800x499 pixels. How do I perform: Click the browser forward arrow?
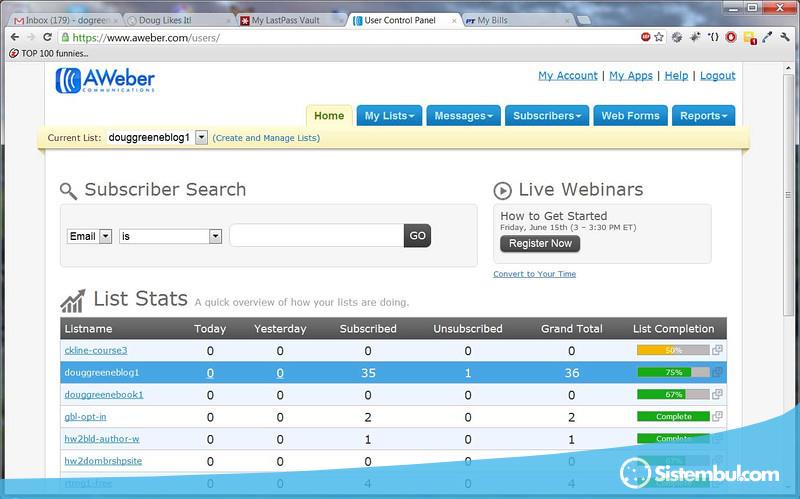pyautogui.click(x=31, y=37)
